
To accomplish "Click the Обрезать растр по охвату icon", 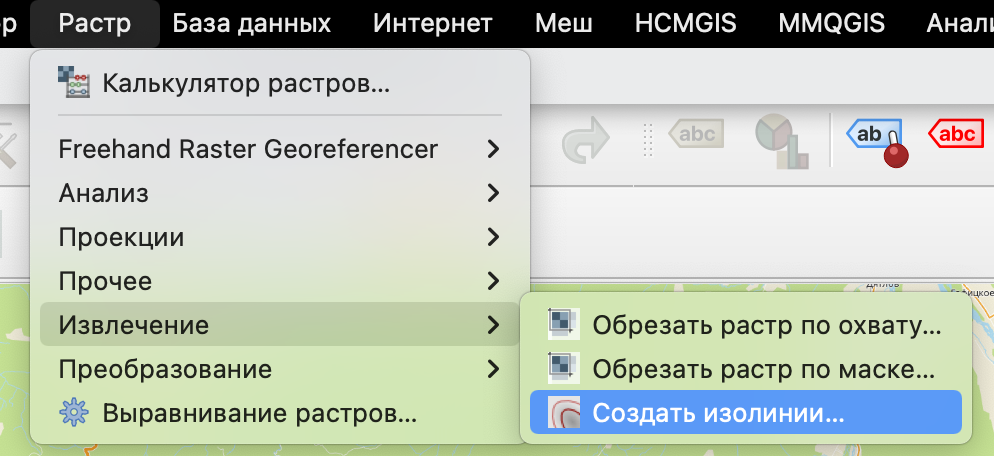I will 563,325.
